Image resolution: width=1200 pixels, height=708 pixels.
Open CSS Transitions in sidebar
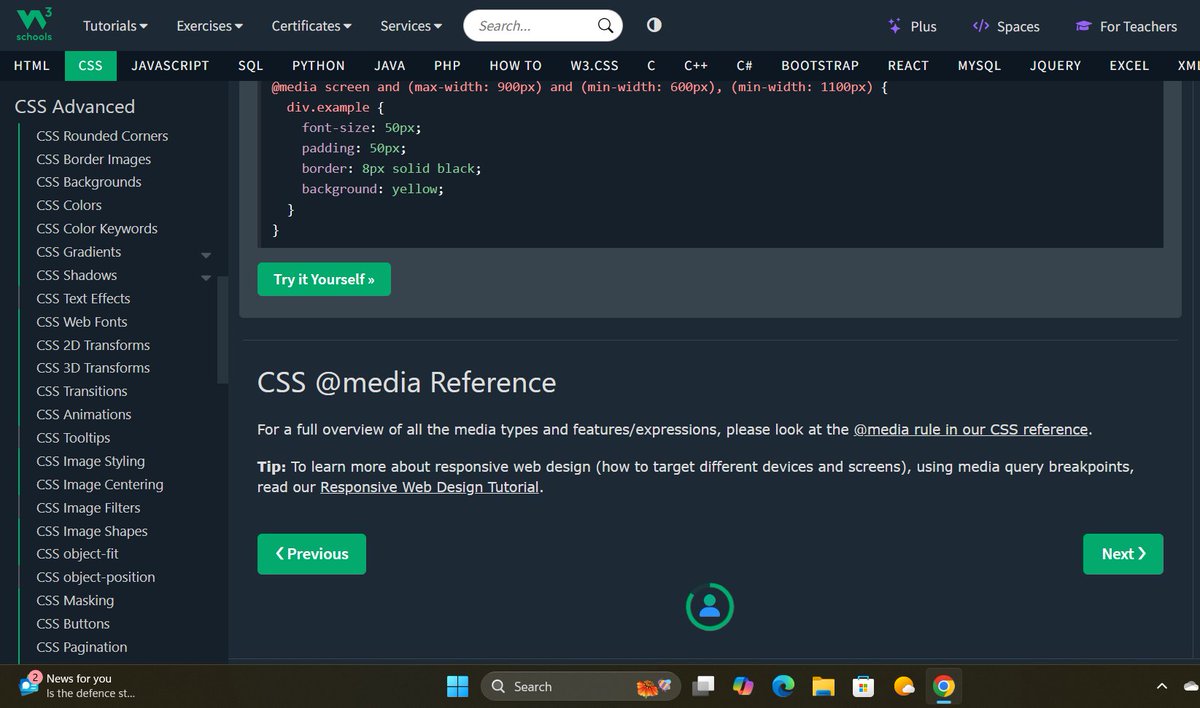coord(82,391)
